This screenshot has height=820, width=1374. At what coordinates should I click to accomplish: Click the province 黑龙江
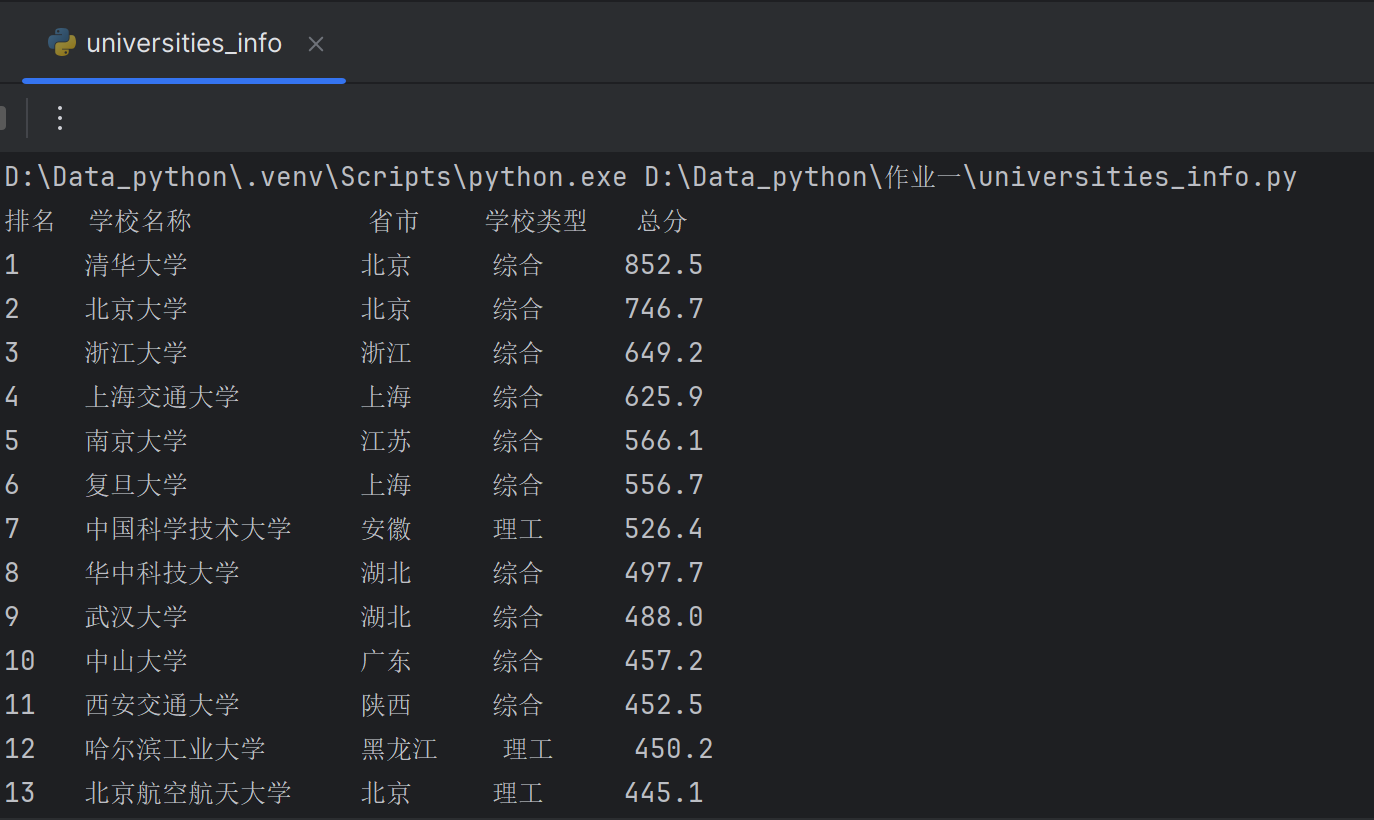click(x=399, y=749)
